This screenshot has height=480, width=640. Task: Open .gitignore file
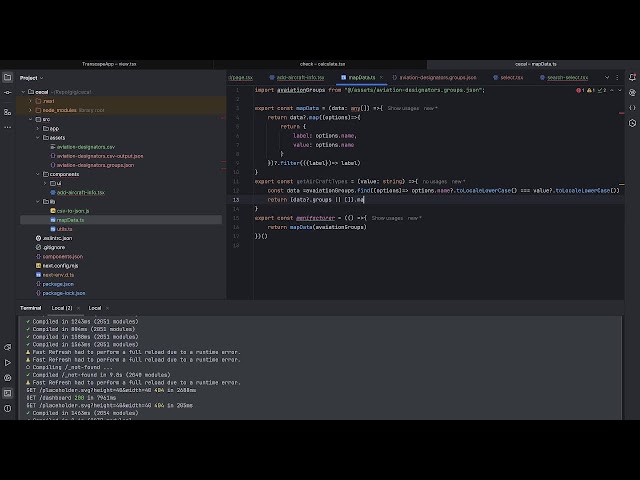click(x=53, y=247)
